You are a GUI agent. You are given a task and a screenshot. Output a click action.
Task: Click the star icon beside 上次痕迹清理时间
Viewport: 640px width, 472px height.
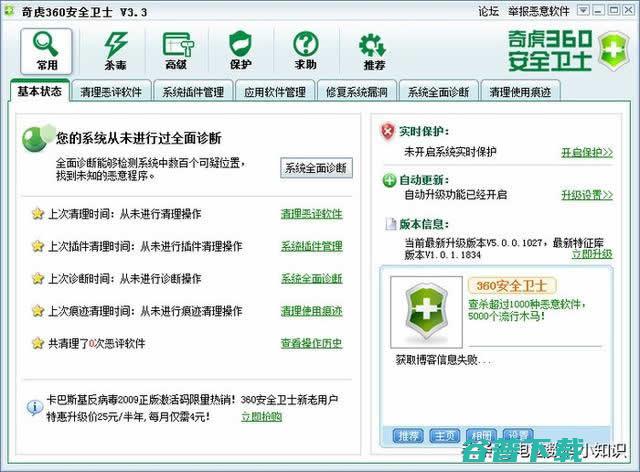38,311
